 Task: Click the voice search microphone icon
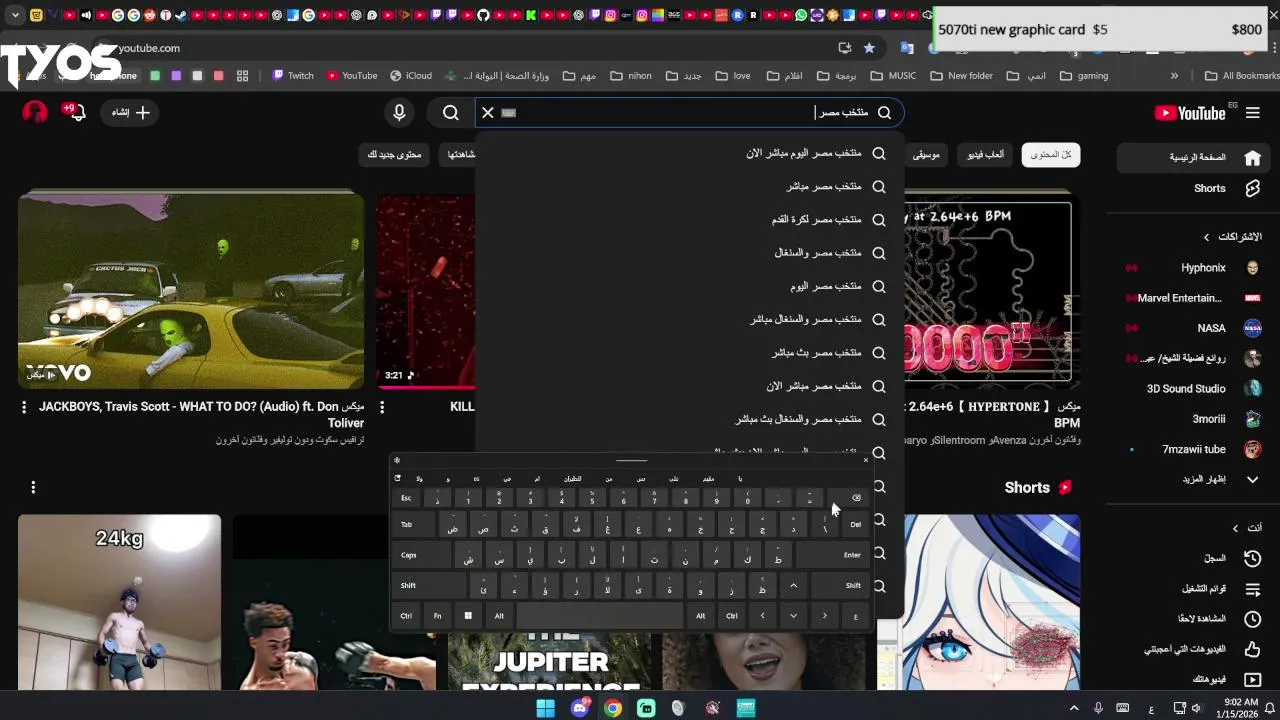[x=399, y=113]
